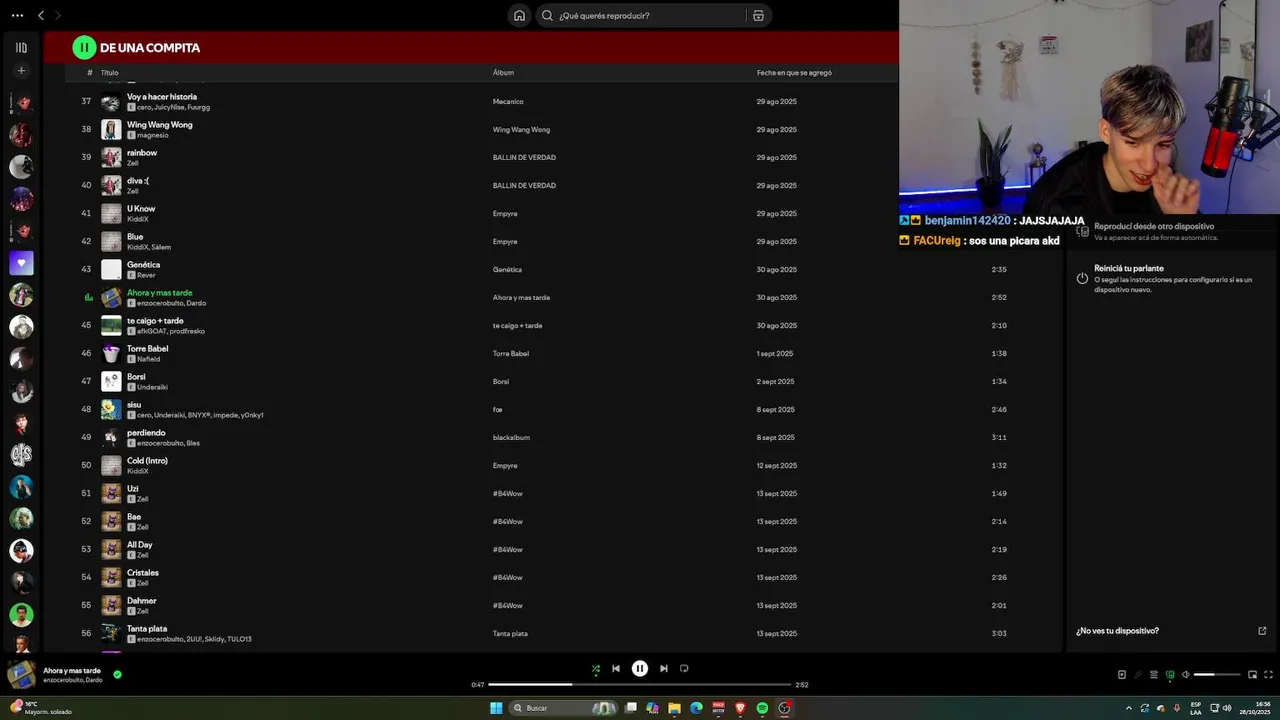Open the Spotify three-dots app menu
The width and height of the screenshot is (1280, 720).
(x=17, y=15)
